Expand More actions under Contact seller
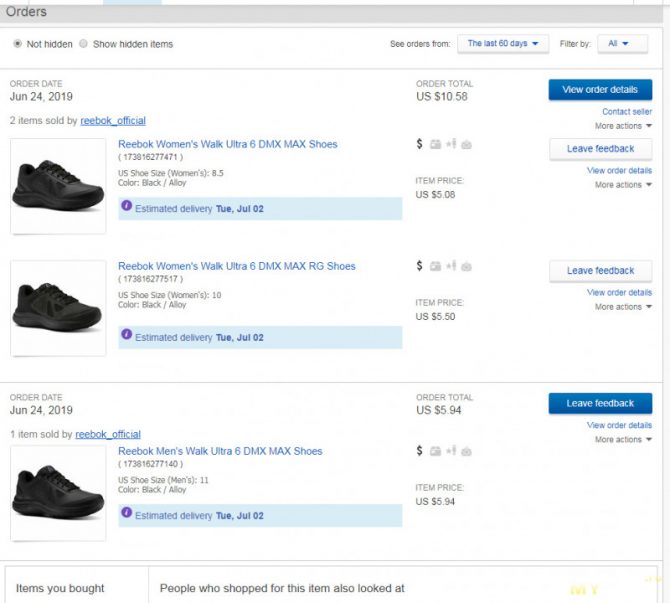The image size is (670, 603). [623, 126]
